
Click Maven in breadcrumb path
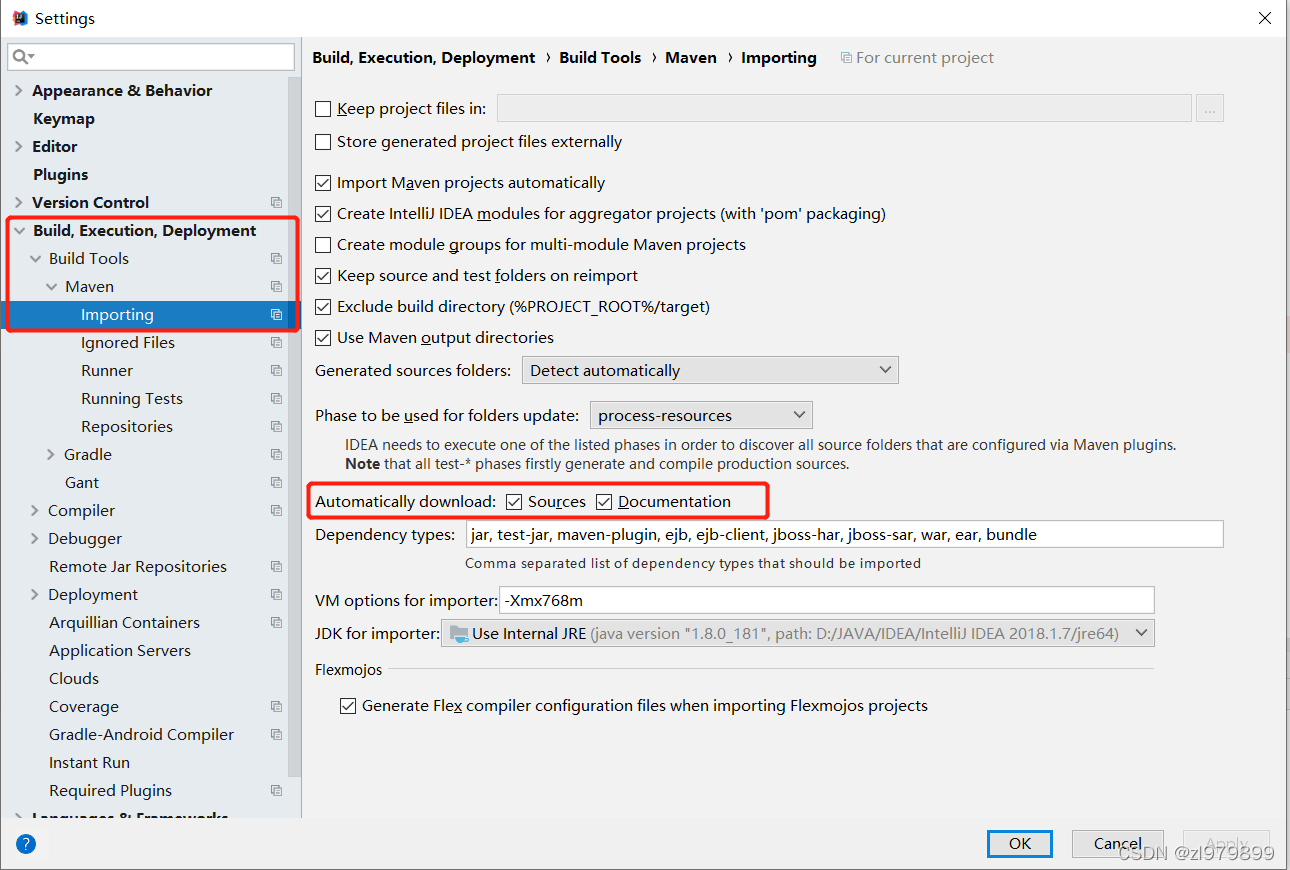[691, 58]
